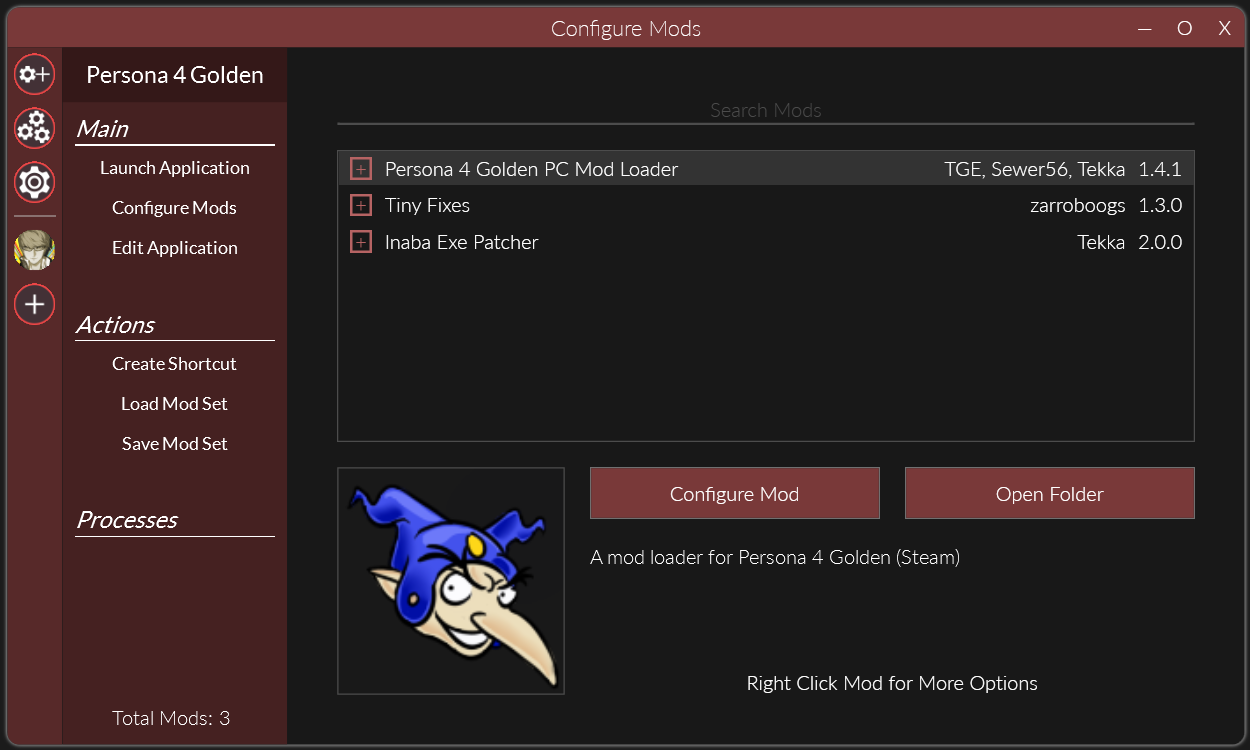Click the Configure Mod button
Image resolution: width=1250 pixels, height=750 pixels.
735,493
